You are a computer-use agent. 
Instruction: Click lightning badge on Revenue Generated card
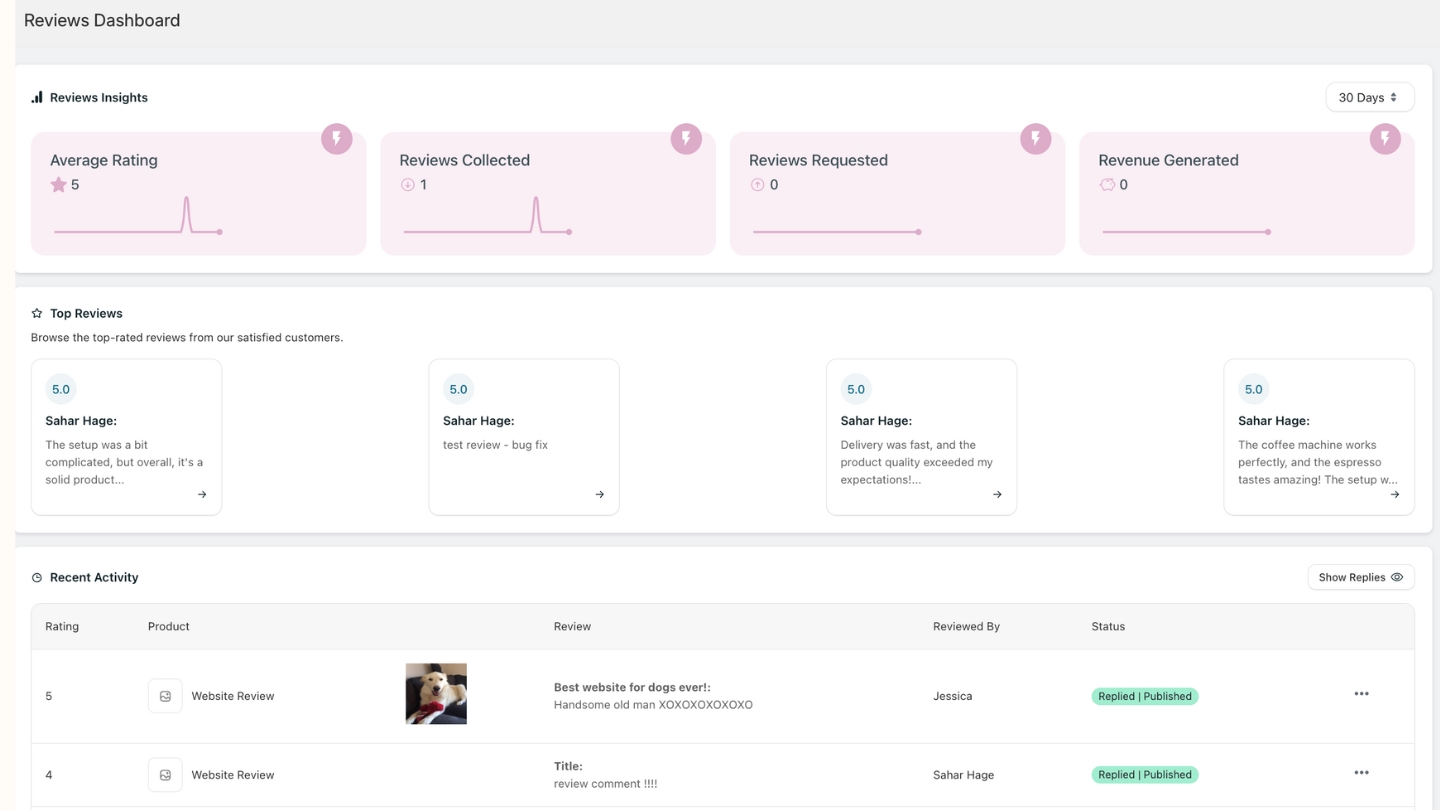click(1385, 139)
